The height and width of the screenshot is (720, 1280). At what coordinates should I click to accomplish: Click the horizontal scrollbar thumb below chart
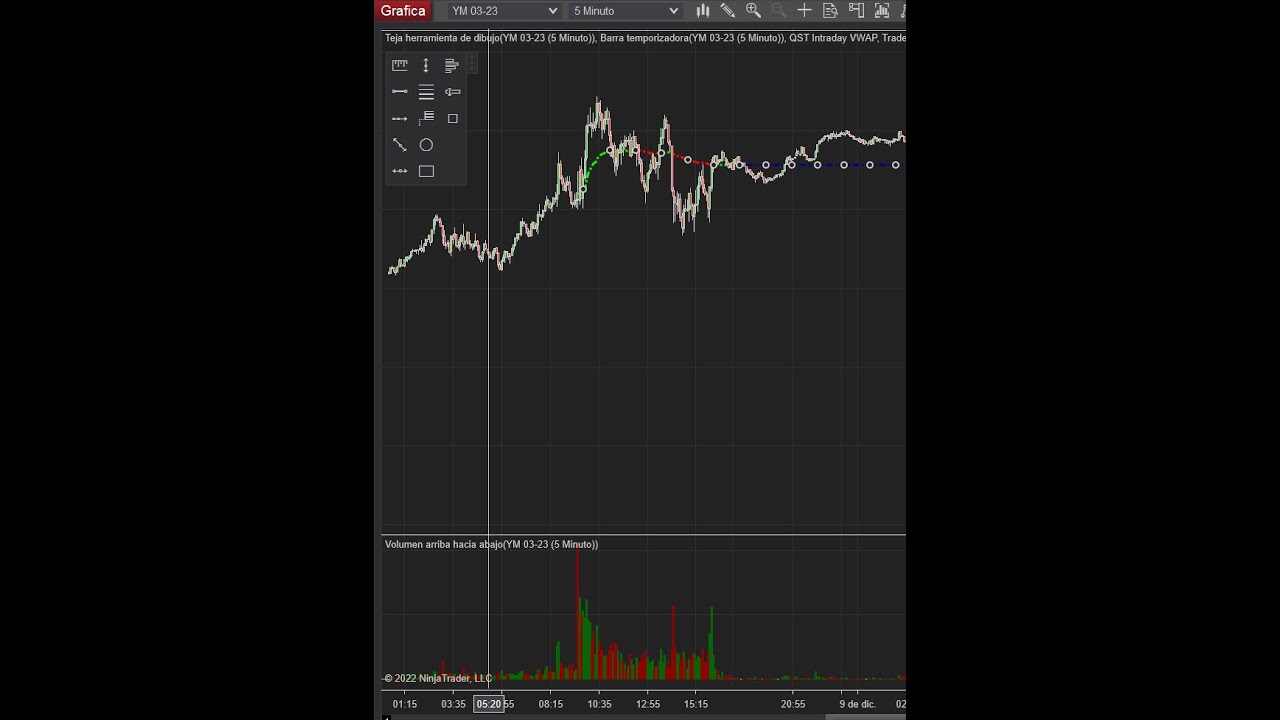pos(865,717)
